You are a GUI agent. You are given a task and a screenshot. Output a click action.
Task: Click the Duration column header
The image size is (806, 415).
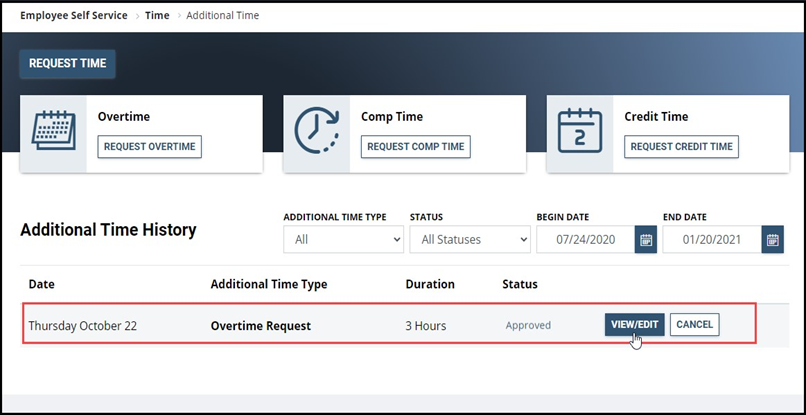tap(430, 284)
